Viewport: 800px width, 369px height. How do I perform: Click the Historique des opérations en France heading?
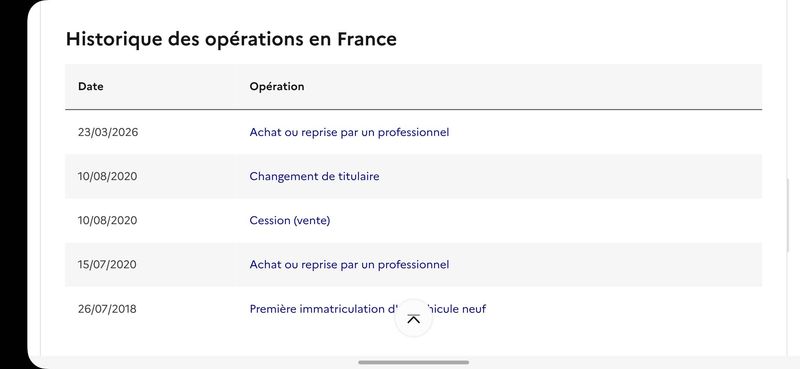click(x=231, y=39)
